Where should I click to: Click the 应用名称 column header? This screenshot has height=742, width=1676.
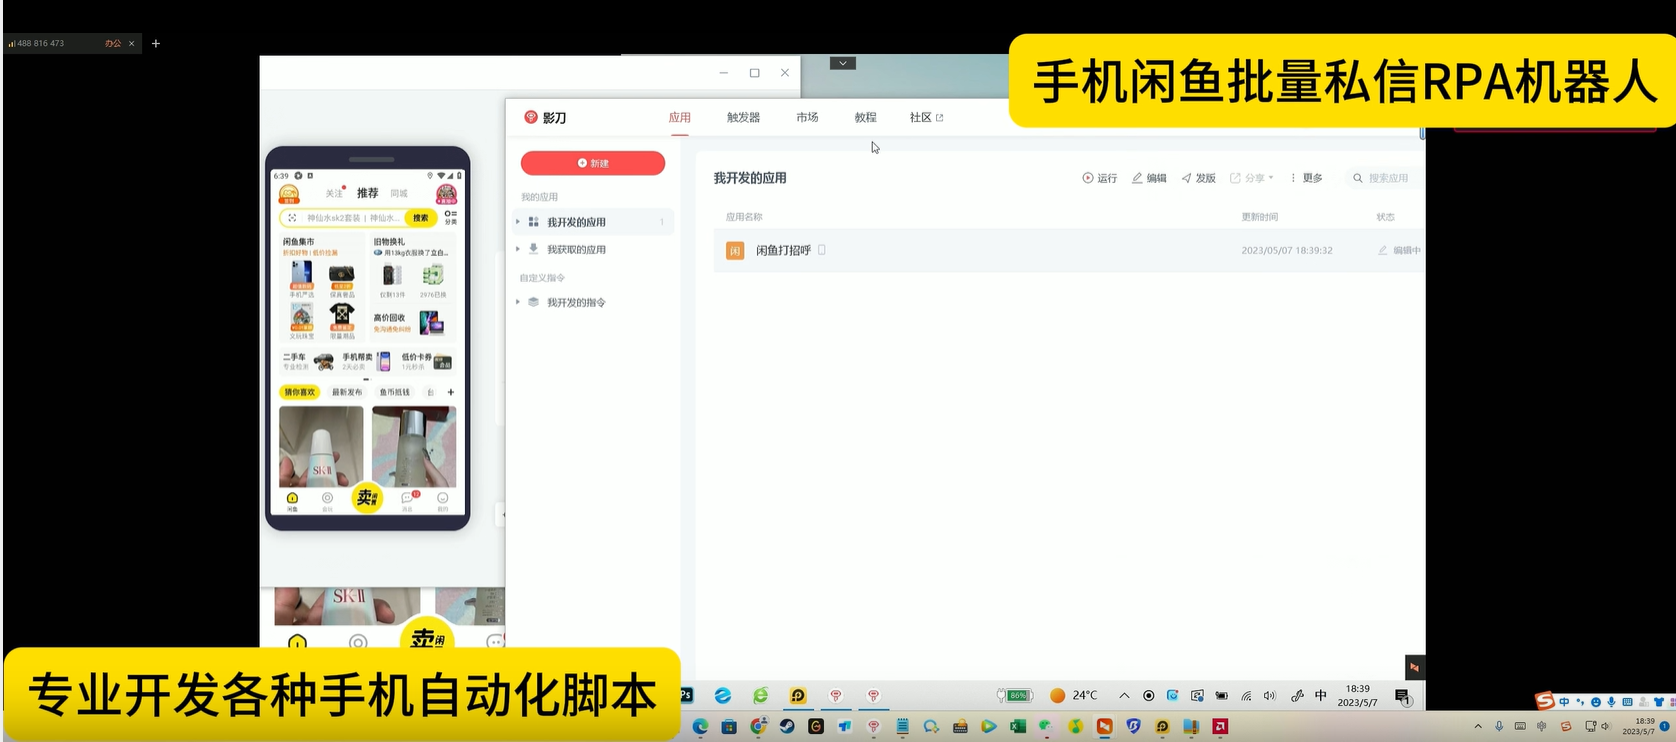click(744, 216)
